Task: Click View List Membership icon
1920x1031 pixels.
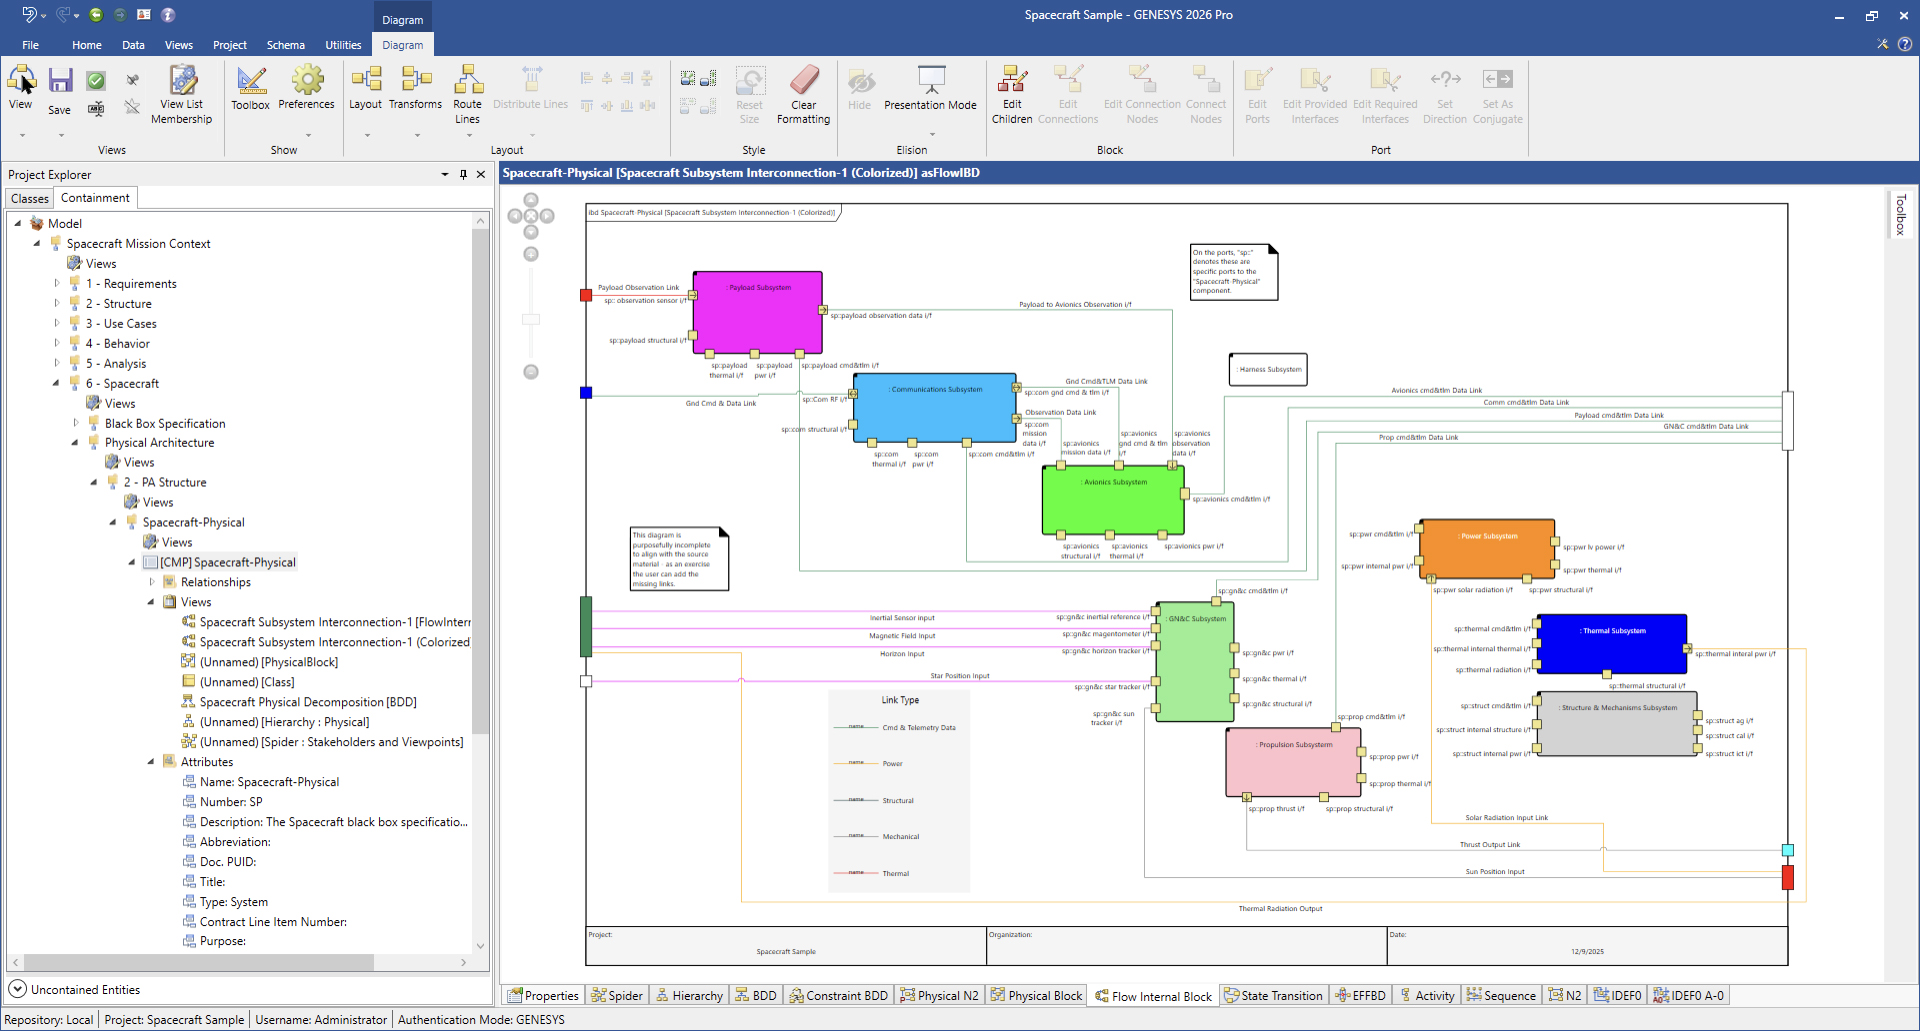Action: tap(182, 81)
